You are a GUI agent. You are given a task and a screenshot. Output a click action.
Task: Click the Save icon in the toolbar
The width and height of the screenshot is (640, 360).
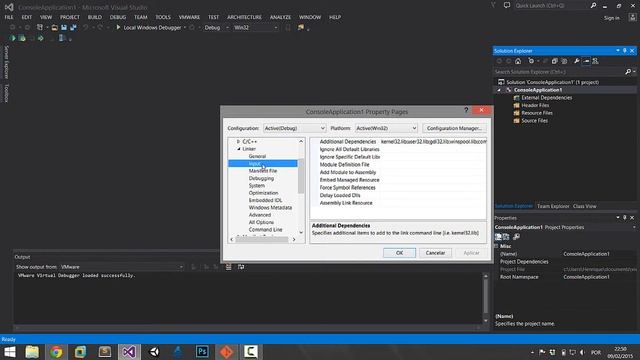(64, 27)
